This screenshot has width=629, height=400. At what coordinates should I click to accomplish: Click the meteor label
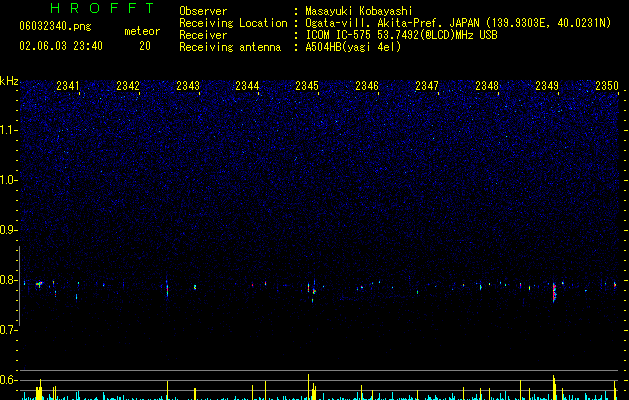pyautogui.click(x=142, y=31)
